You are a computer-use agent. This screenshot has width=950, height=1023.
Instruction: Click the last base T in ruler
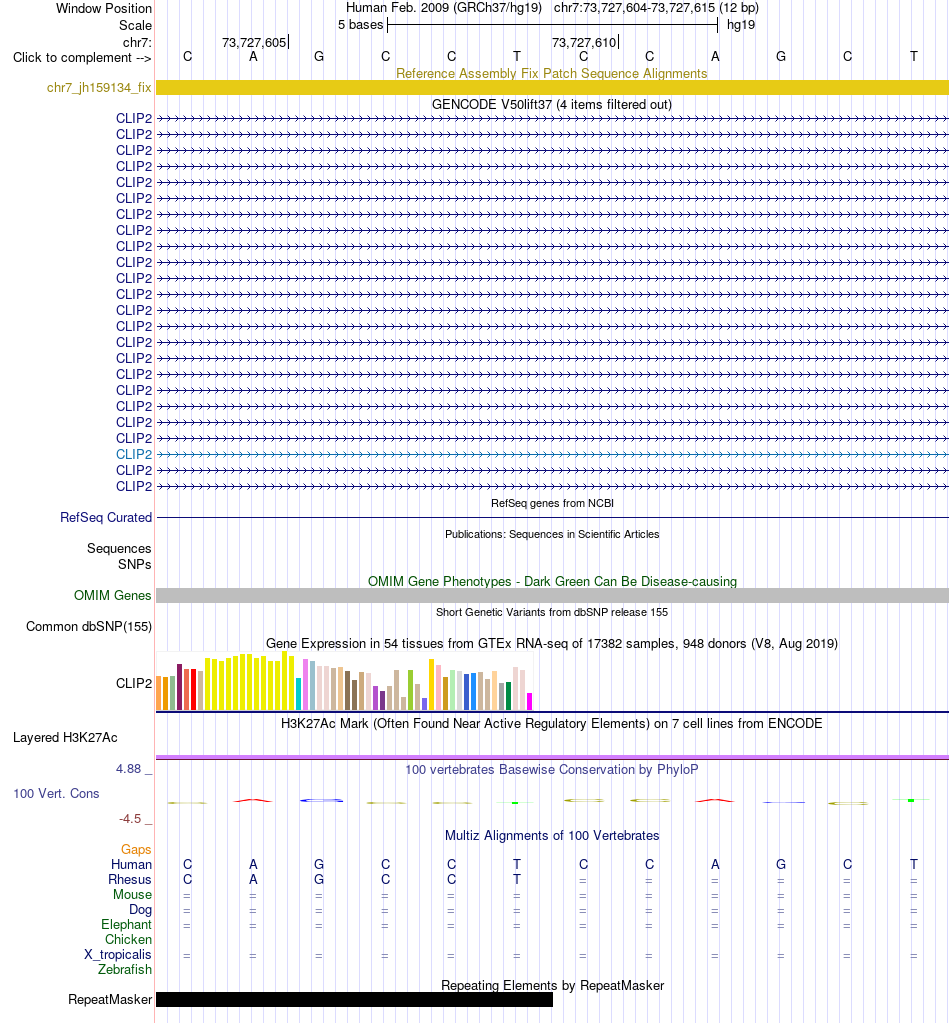pos(913,57)
